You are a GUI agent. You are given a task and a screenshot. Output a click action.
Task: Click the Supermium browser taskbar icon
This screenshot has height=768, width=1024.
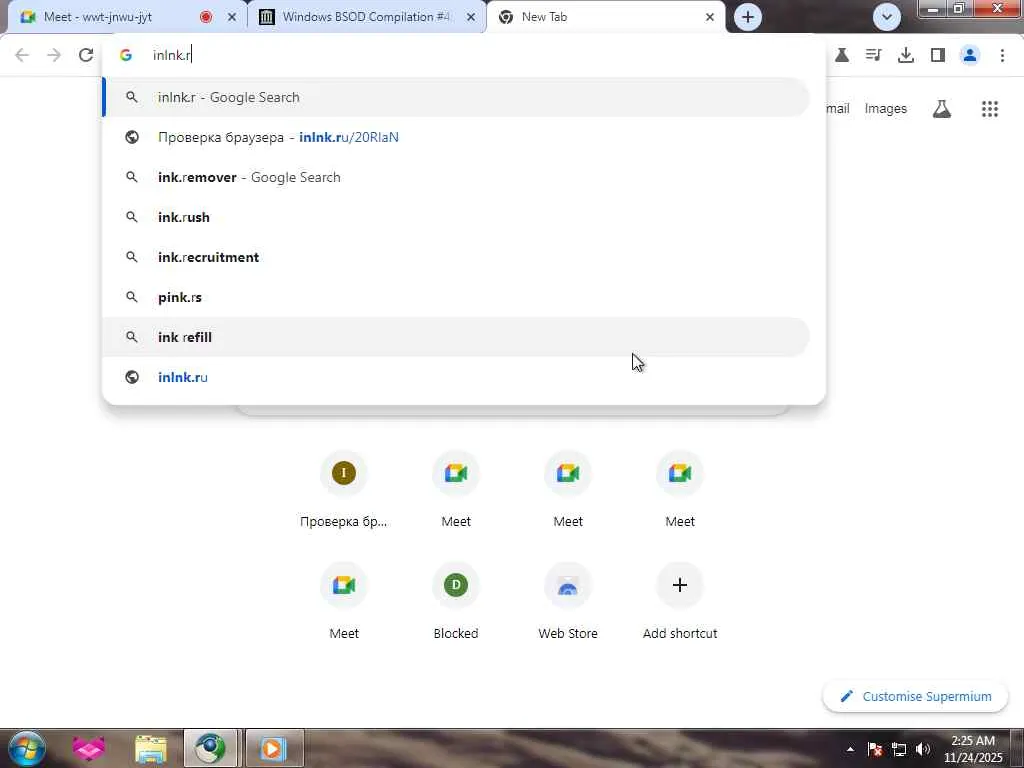click(210, 749)
